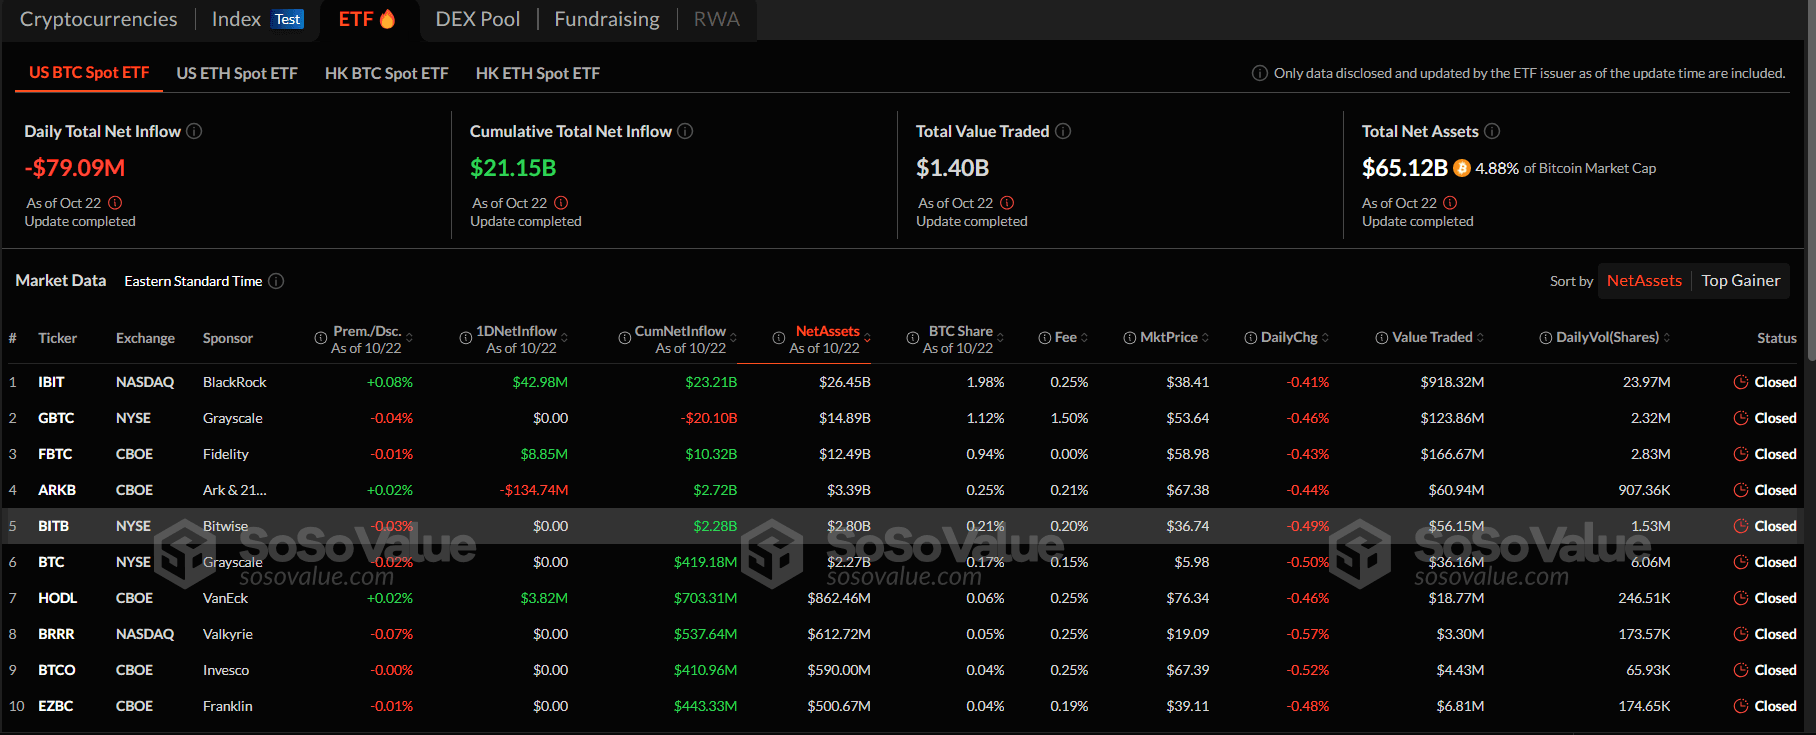Click the red alert icon under Cumulative Net Inflow date
The image size is (1816, 735).
click(x=561, y=203)
